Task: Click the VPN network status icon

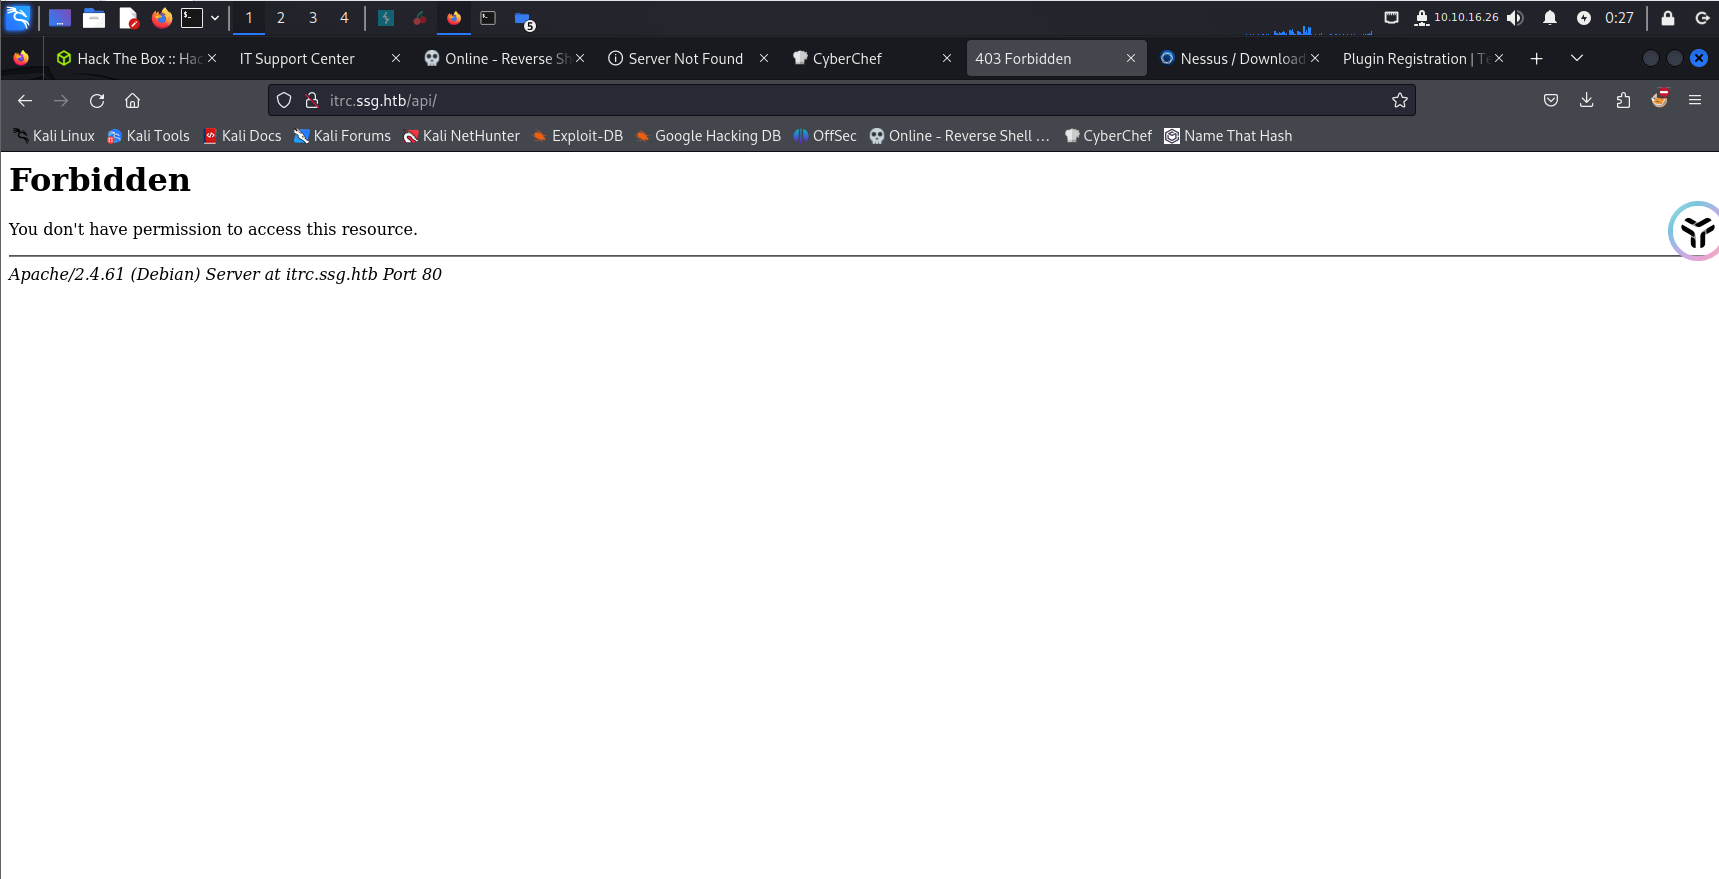Action: click(x=1421, y=18)
